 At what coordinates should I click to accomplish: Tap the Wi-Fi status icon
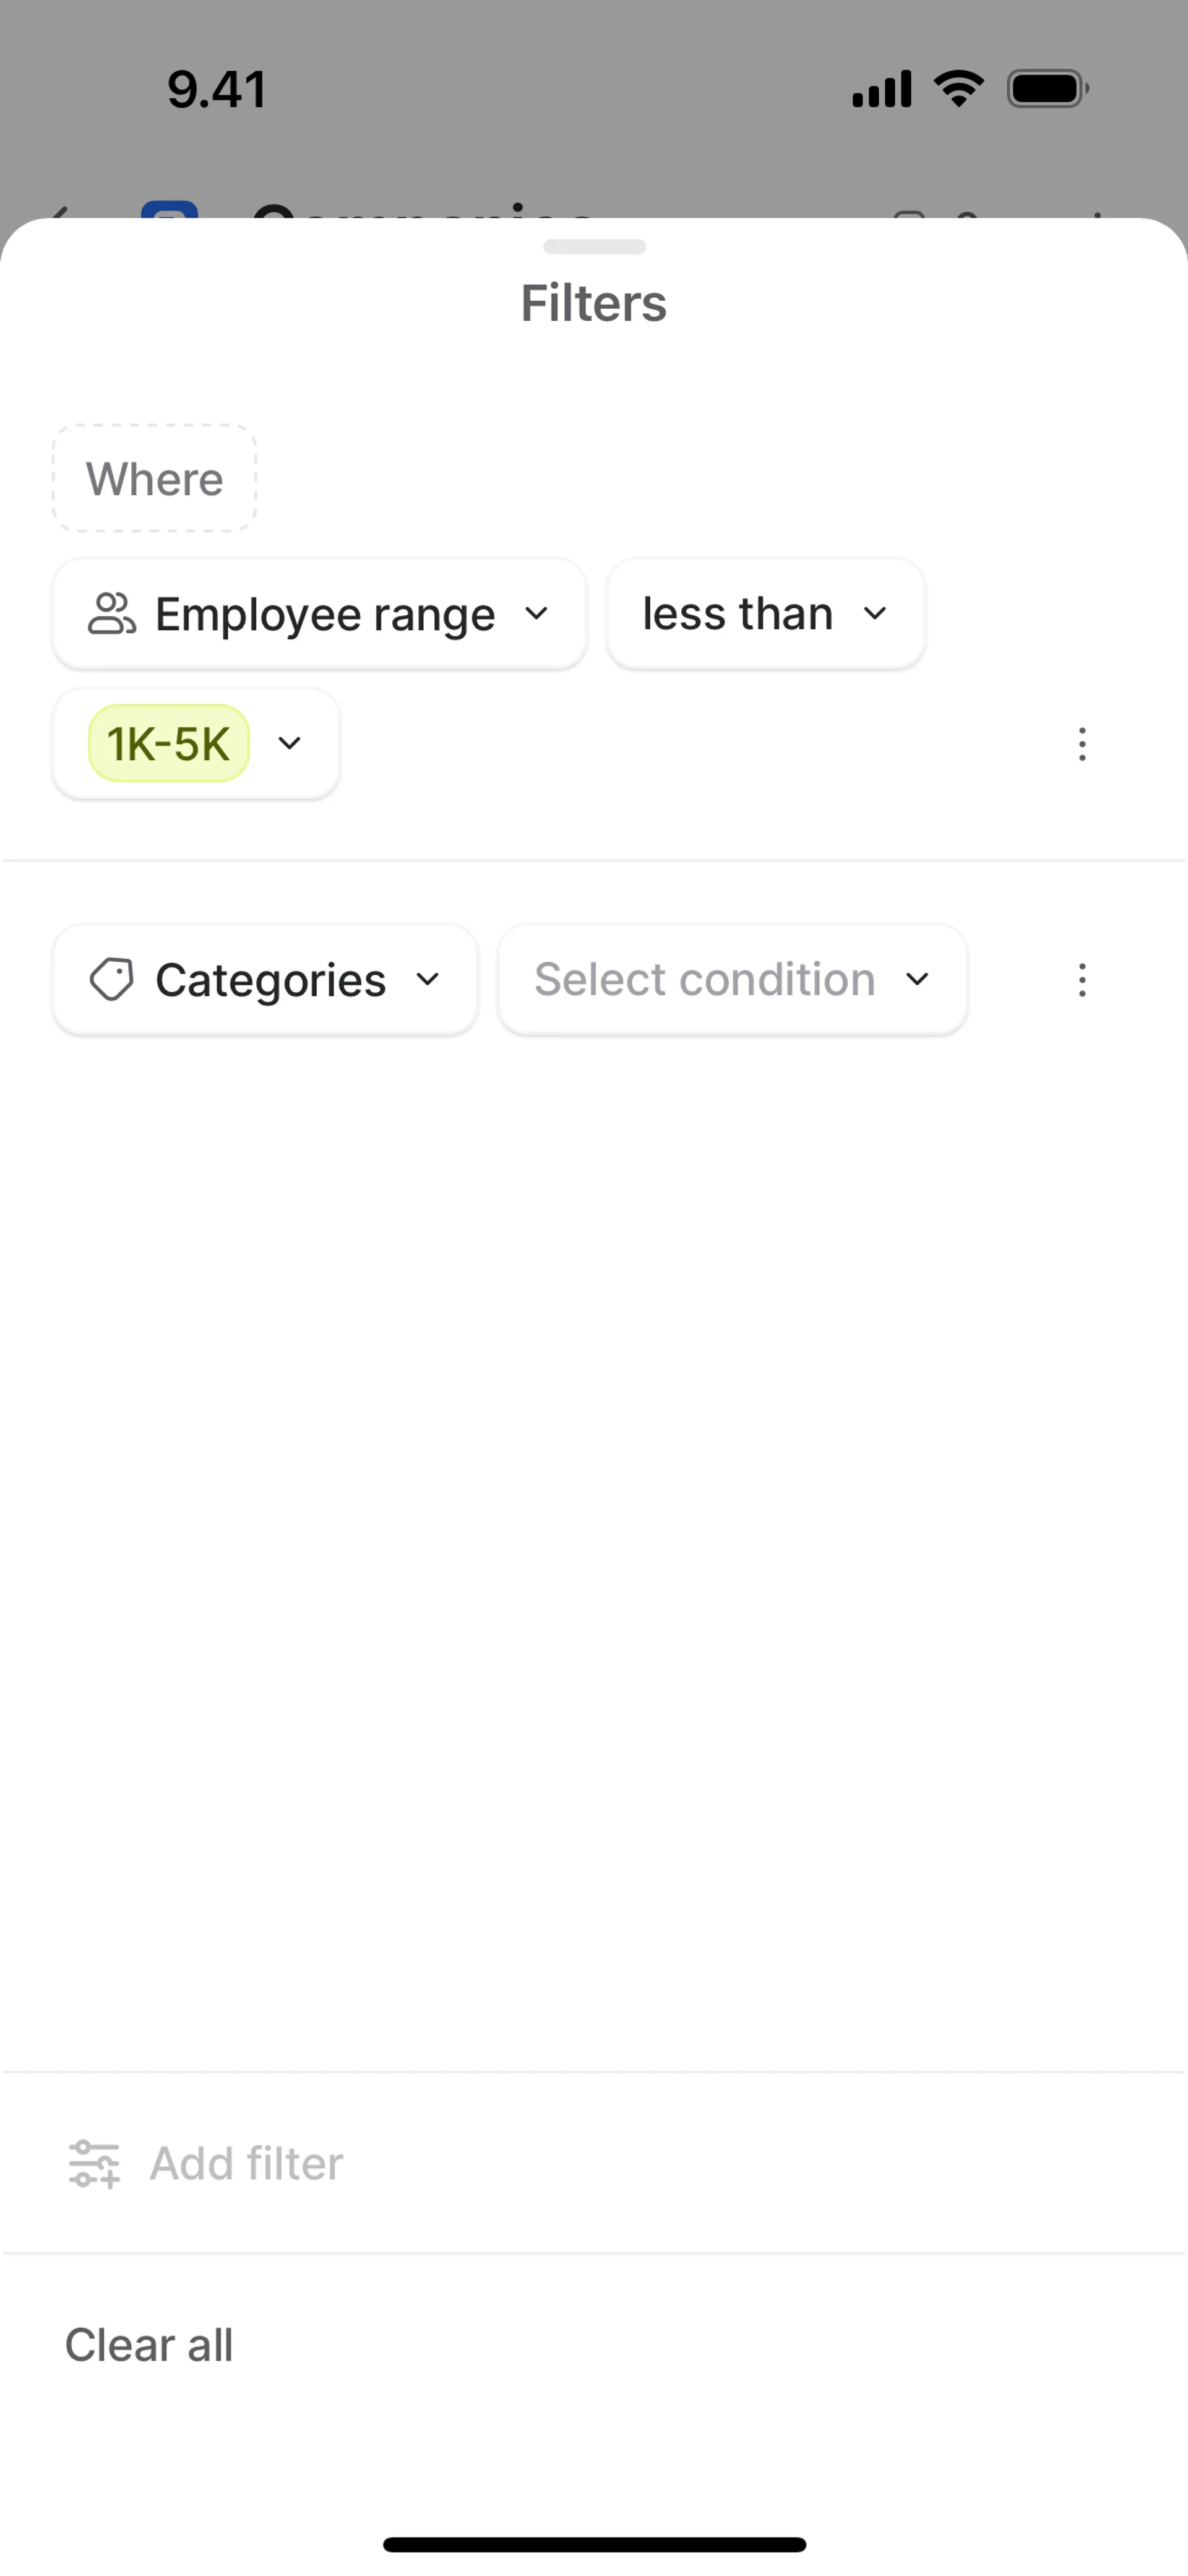pyautogui.click(x=959, y=89)
